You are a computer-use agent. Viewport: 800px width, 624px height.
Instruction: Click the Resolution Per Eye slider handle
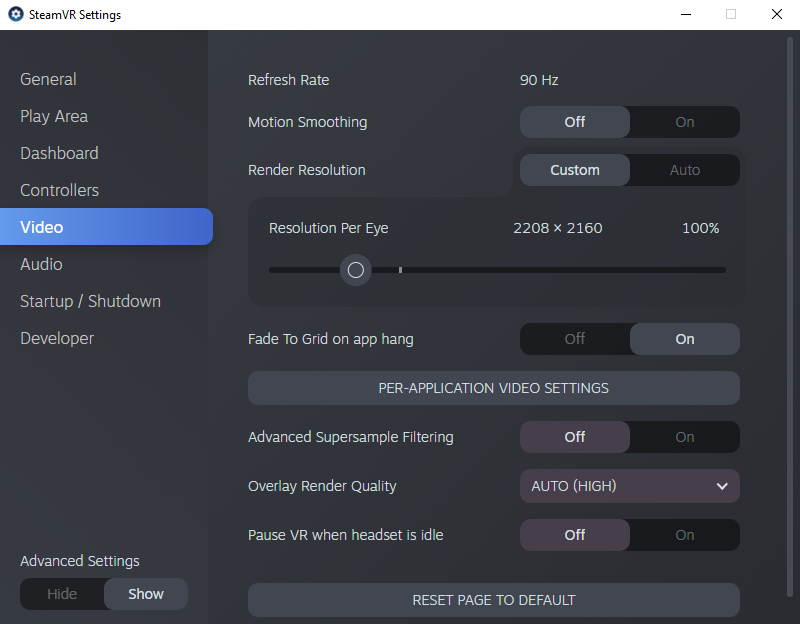[x=356, y=270]
